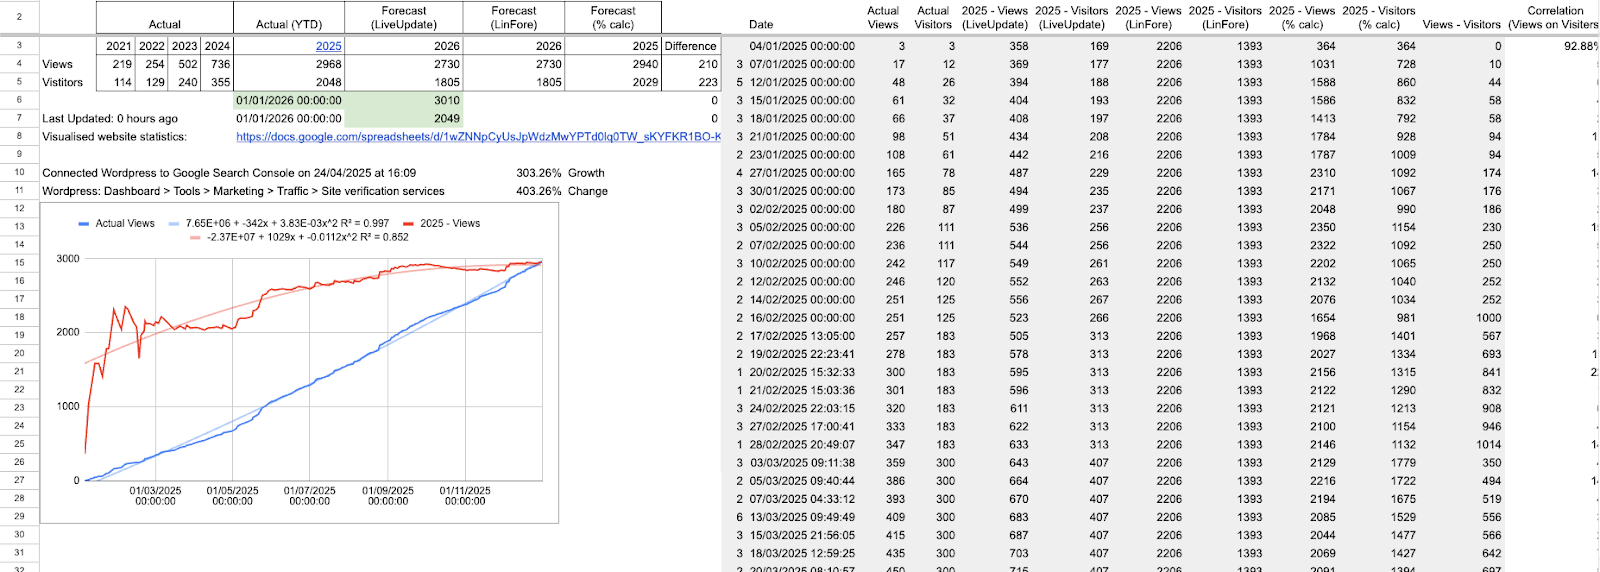This screenshot has height=572, width=1600.
Task: Click the Visitors row label cell
Action: tap(63, 82)
